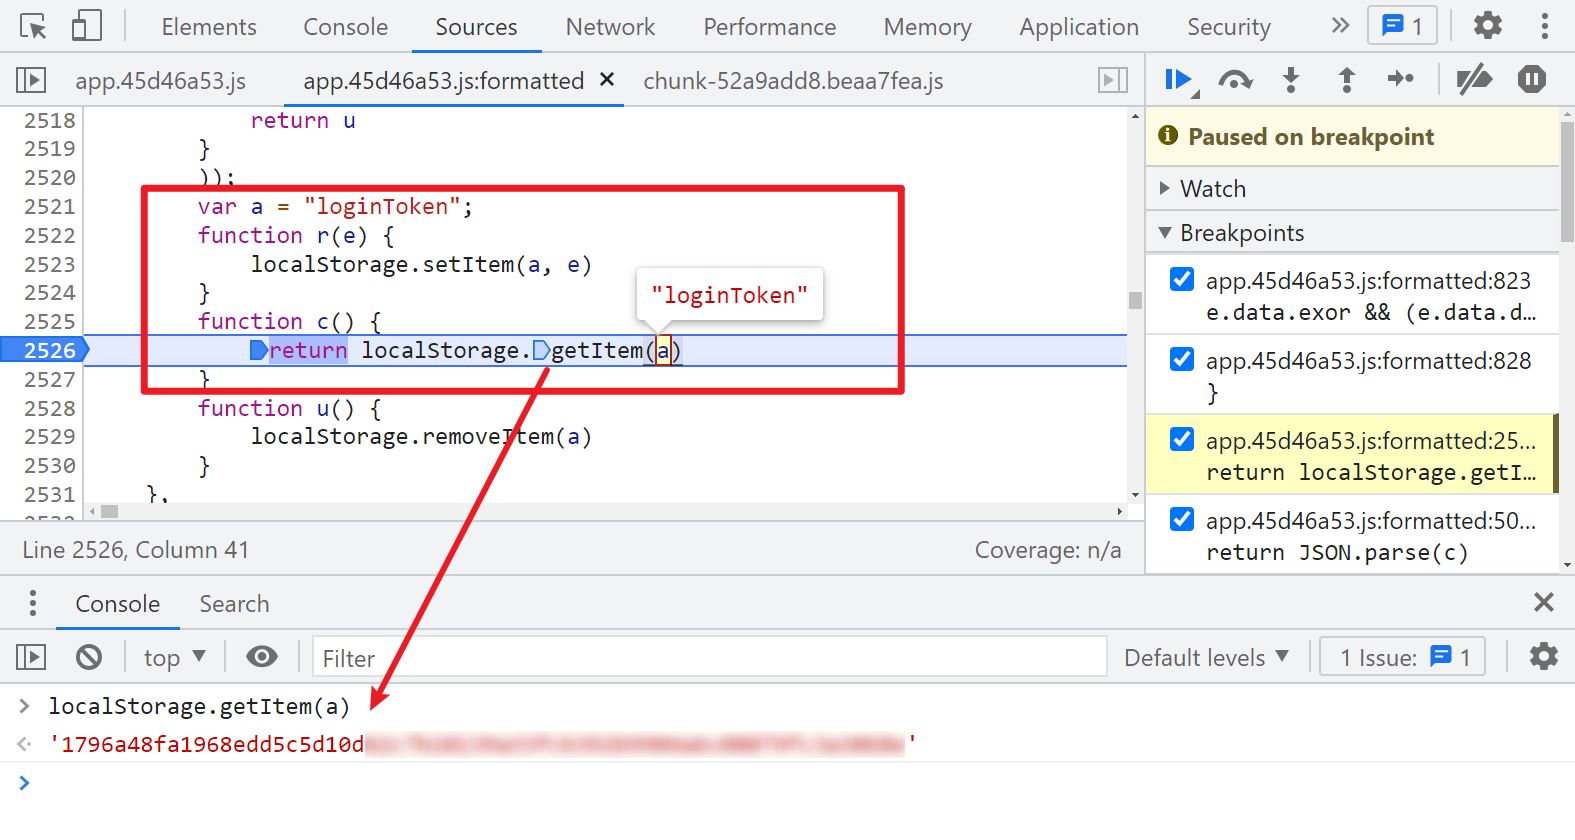This screenshot has height=840, width=1575.
Task: Click the console Filter input field
Action: [x=709, y=657]
